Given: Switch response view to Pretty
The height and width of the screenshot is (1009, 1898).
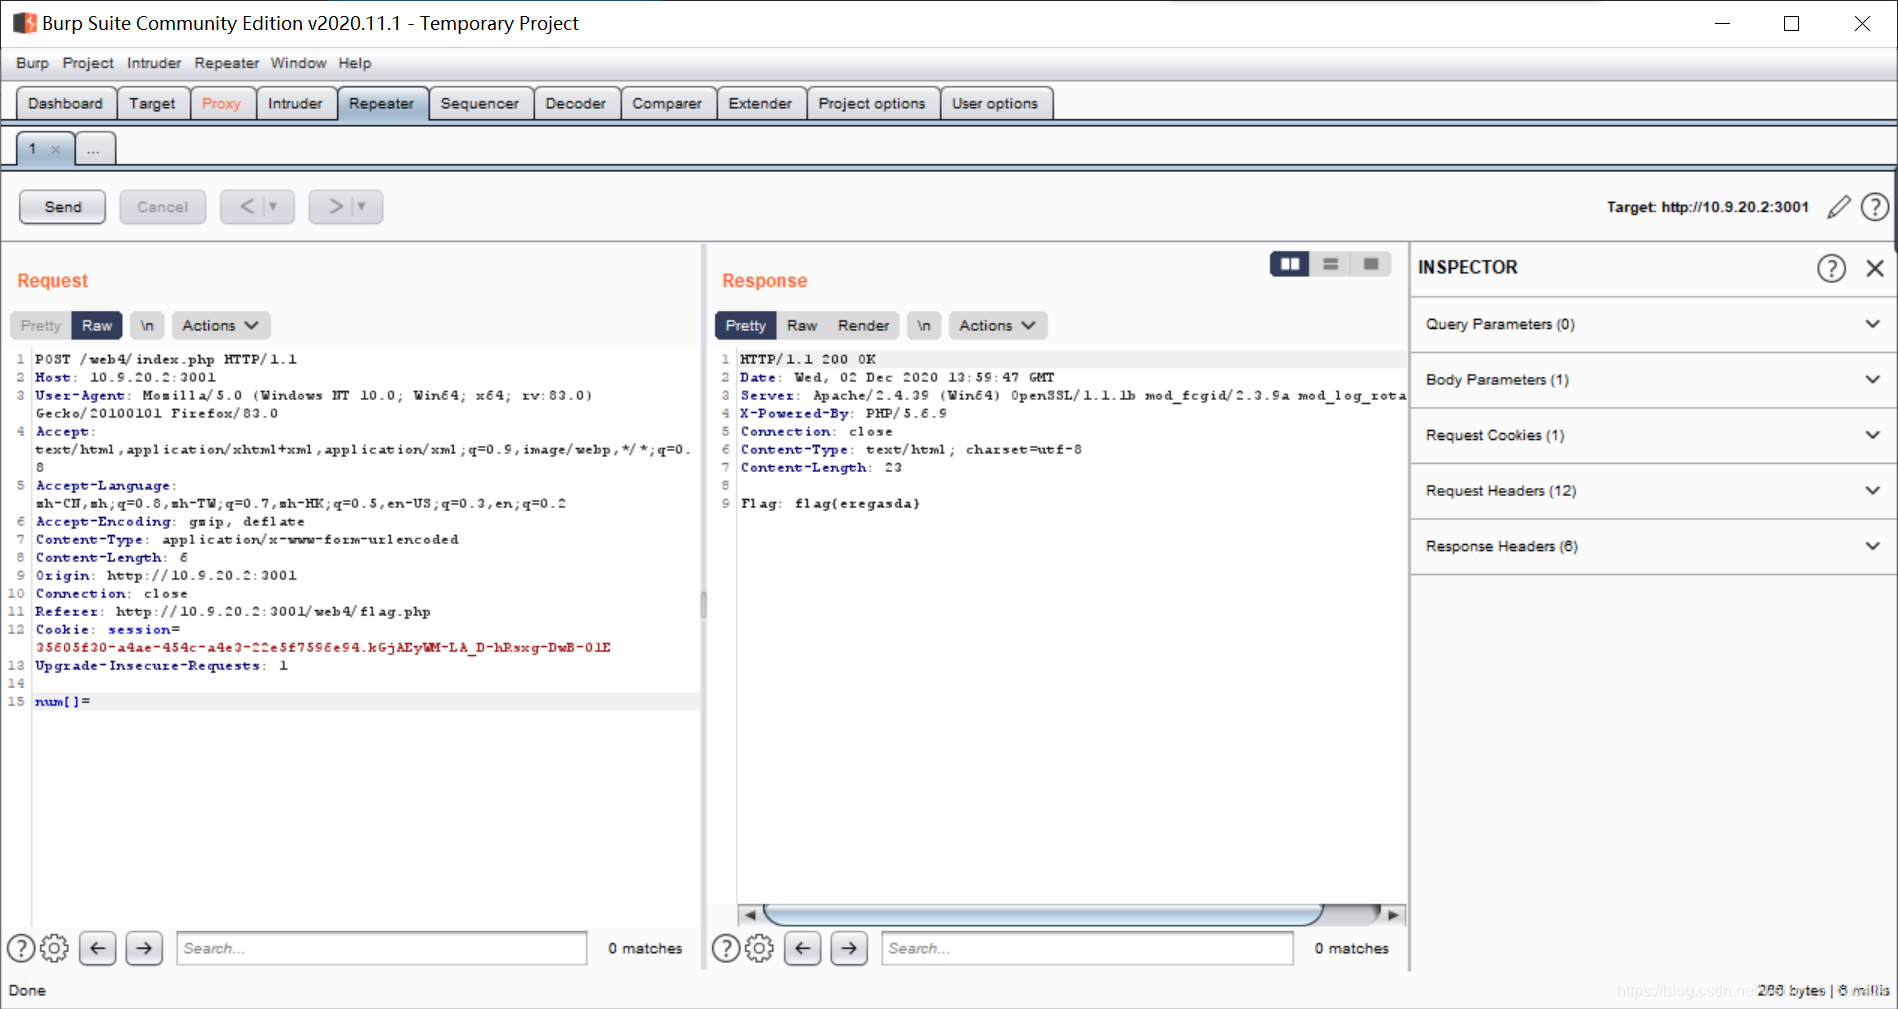Looking at the screenshot, I should (745, 325).
